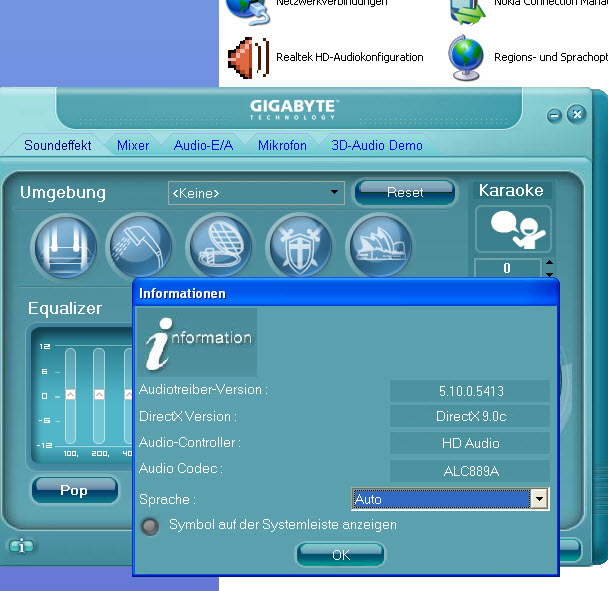608x591 pixels.
Task: Apply the Pop equalizer preset
Action: tap(75, 491)
